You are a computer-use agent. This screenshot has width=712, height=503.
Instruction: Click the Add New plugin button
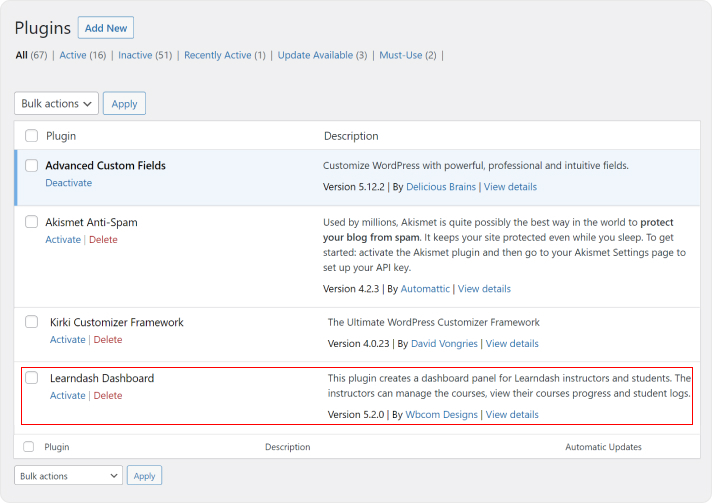pos(105,28)
